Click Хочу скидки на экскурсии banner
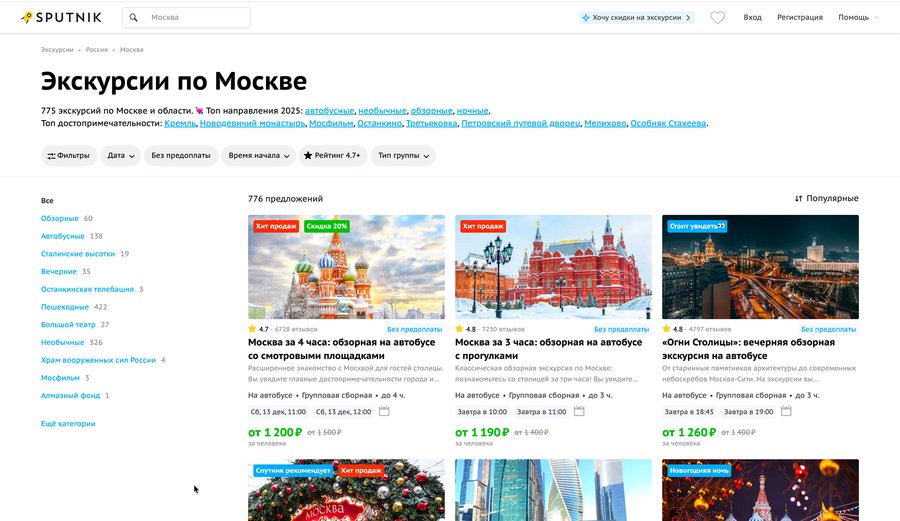This screenshot has height=521, width=900. tap(637, 18)
